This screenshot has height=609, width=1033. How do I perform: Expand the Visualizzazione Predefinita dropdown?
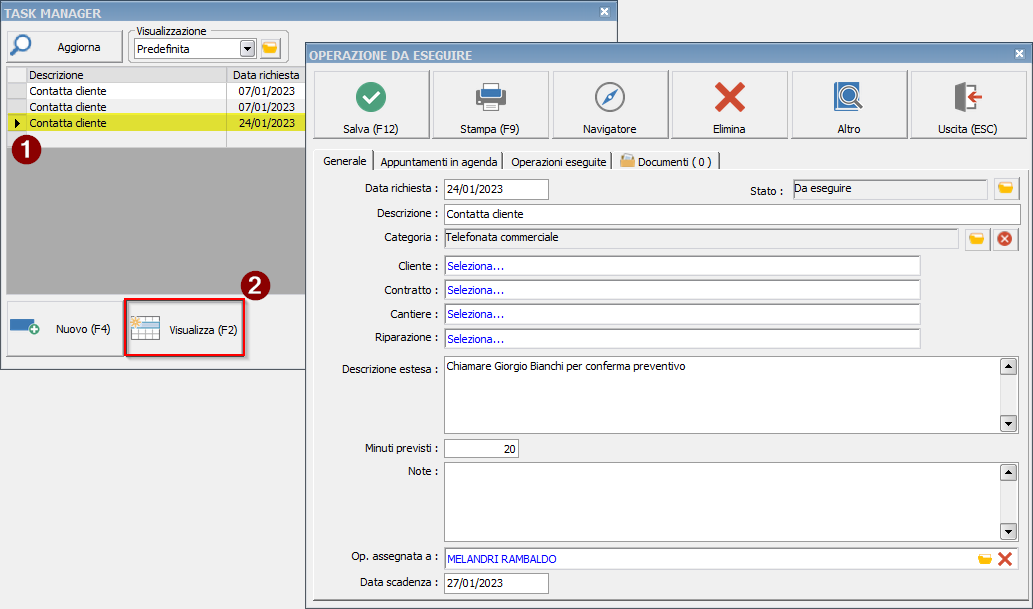pos(247,48)
